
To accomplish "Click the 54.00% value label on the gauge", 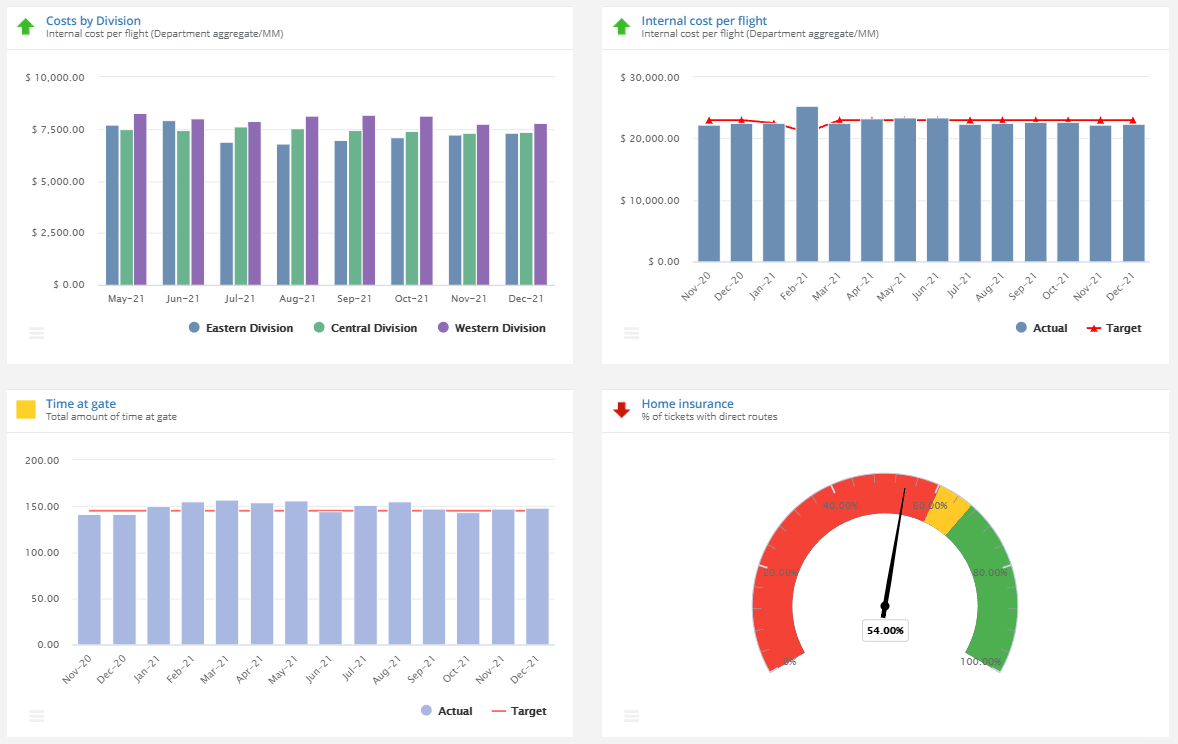I will tap(884, 630).
